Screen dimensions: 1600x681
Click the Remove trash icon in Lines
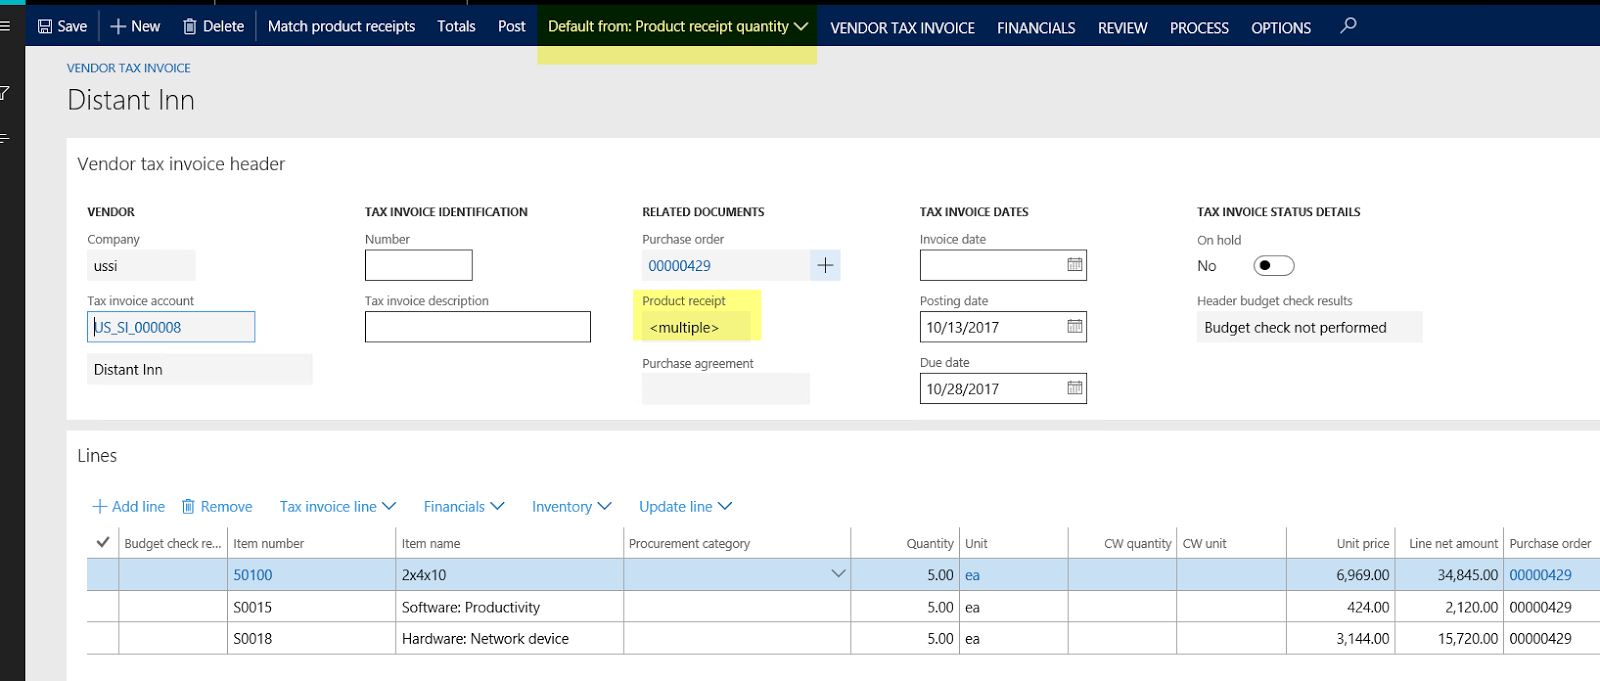(188, 507)
